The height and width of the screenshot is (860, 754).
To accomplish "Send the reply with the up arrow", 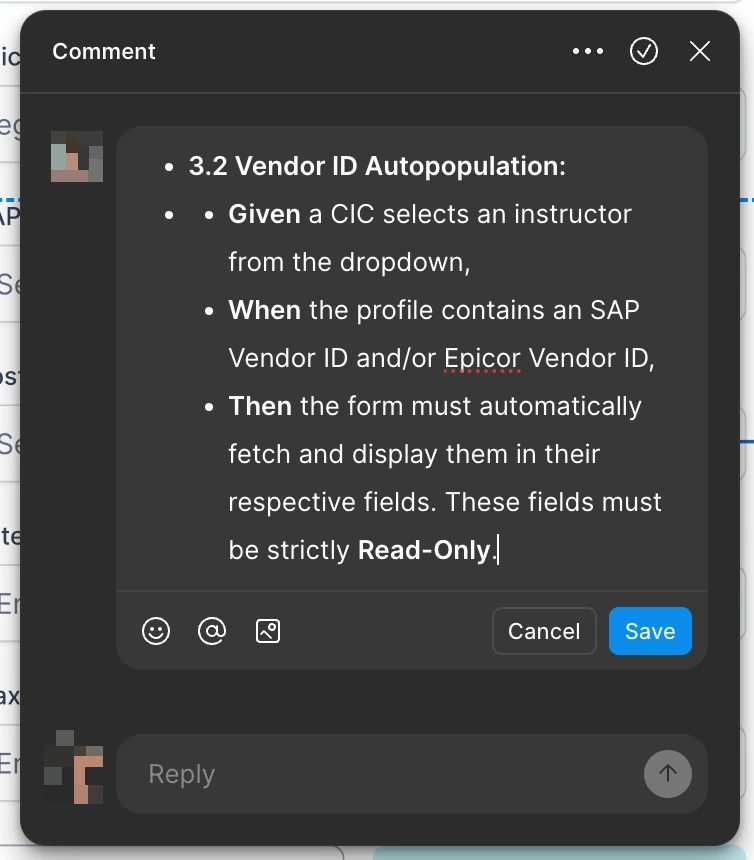I will (667, 774).
